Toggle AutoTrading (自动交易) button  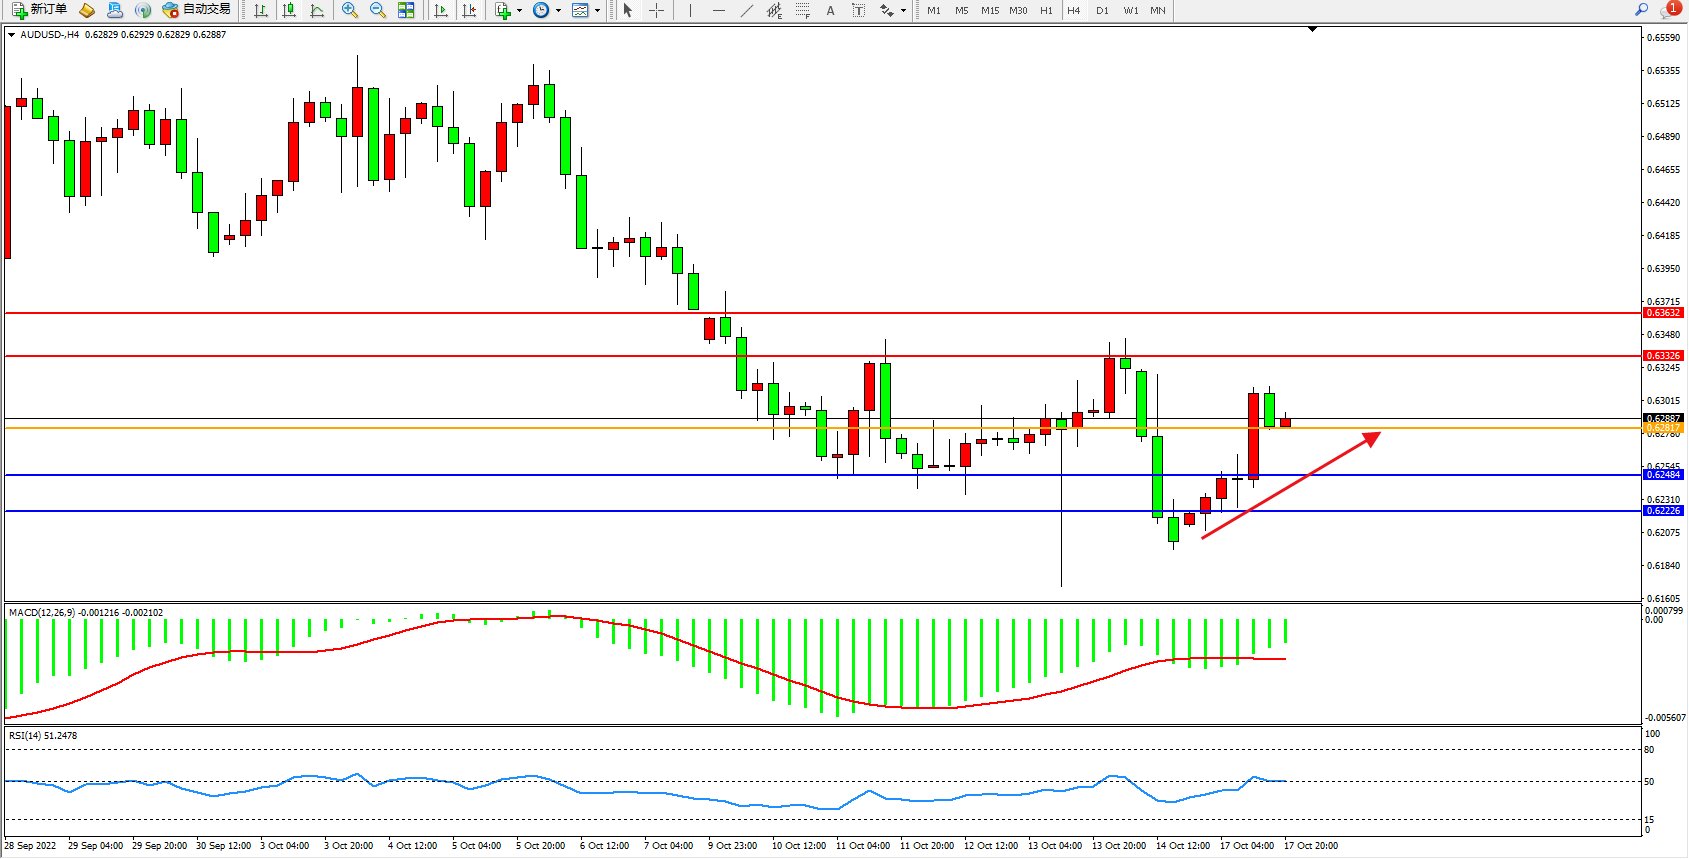[x=197, y=10]
